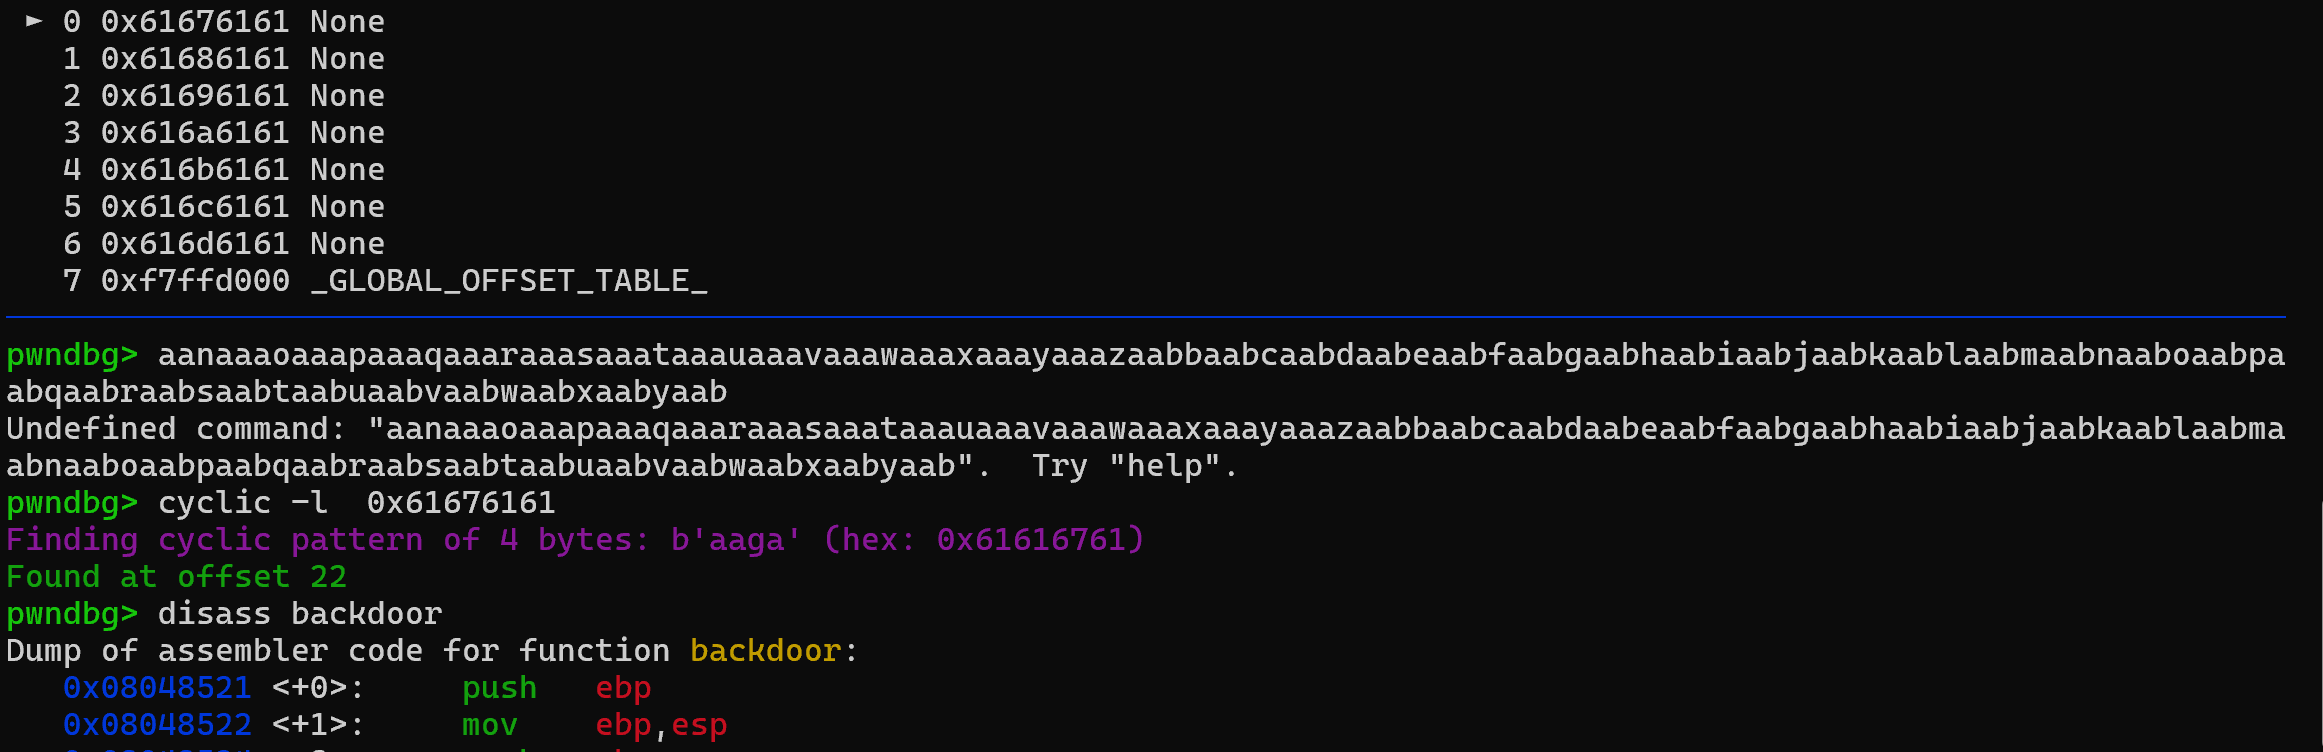
Task: Click the blue horizontal separator line
Action: tap(1146, 317)
